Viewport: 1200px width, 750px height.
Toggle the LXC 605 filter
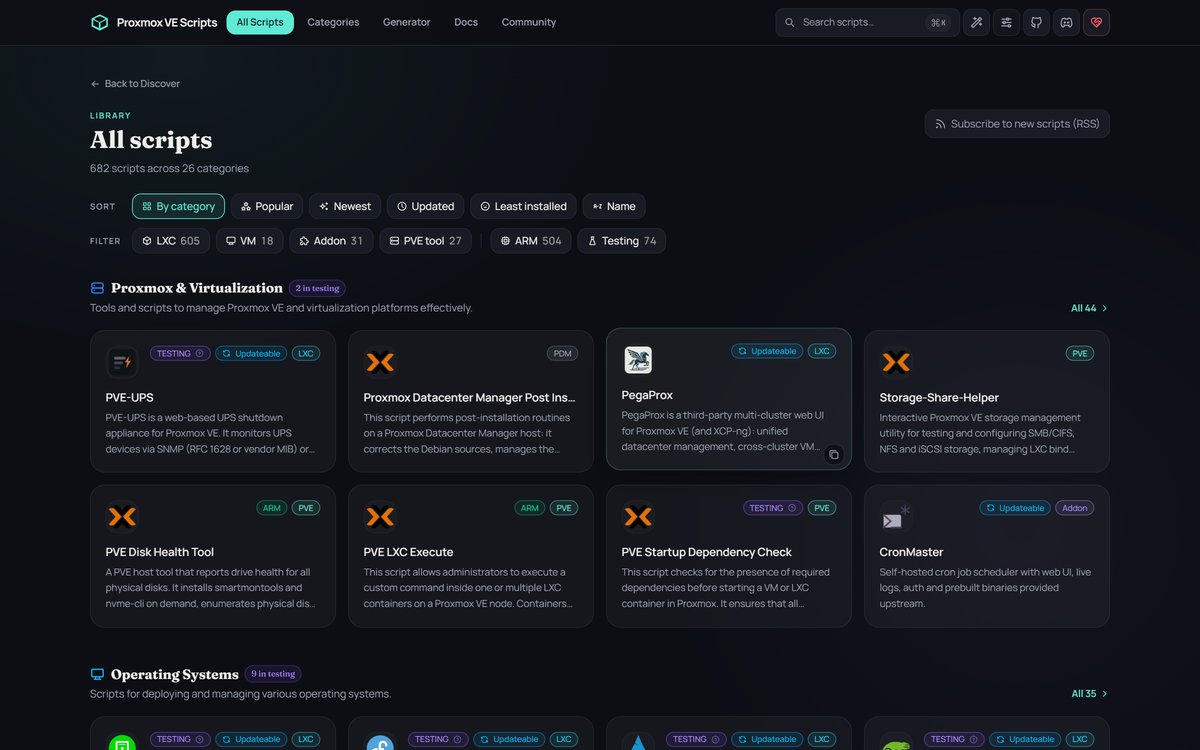(x=171, y=241)
